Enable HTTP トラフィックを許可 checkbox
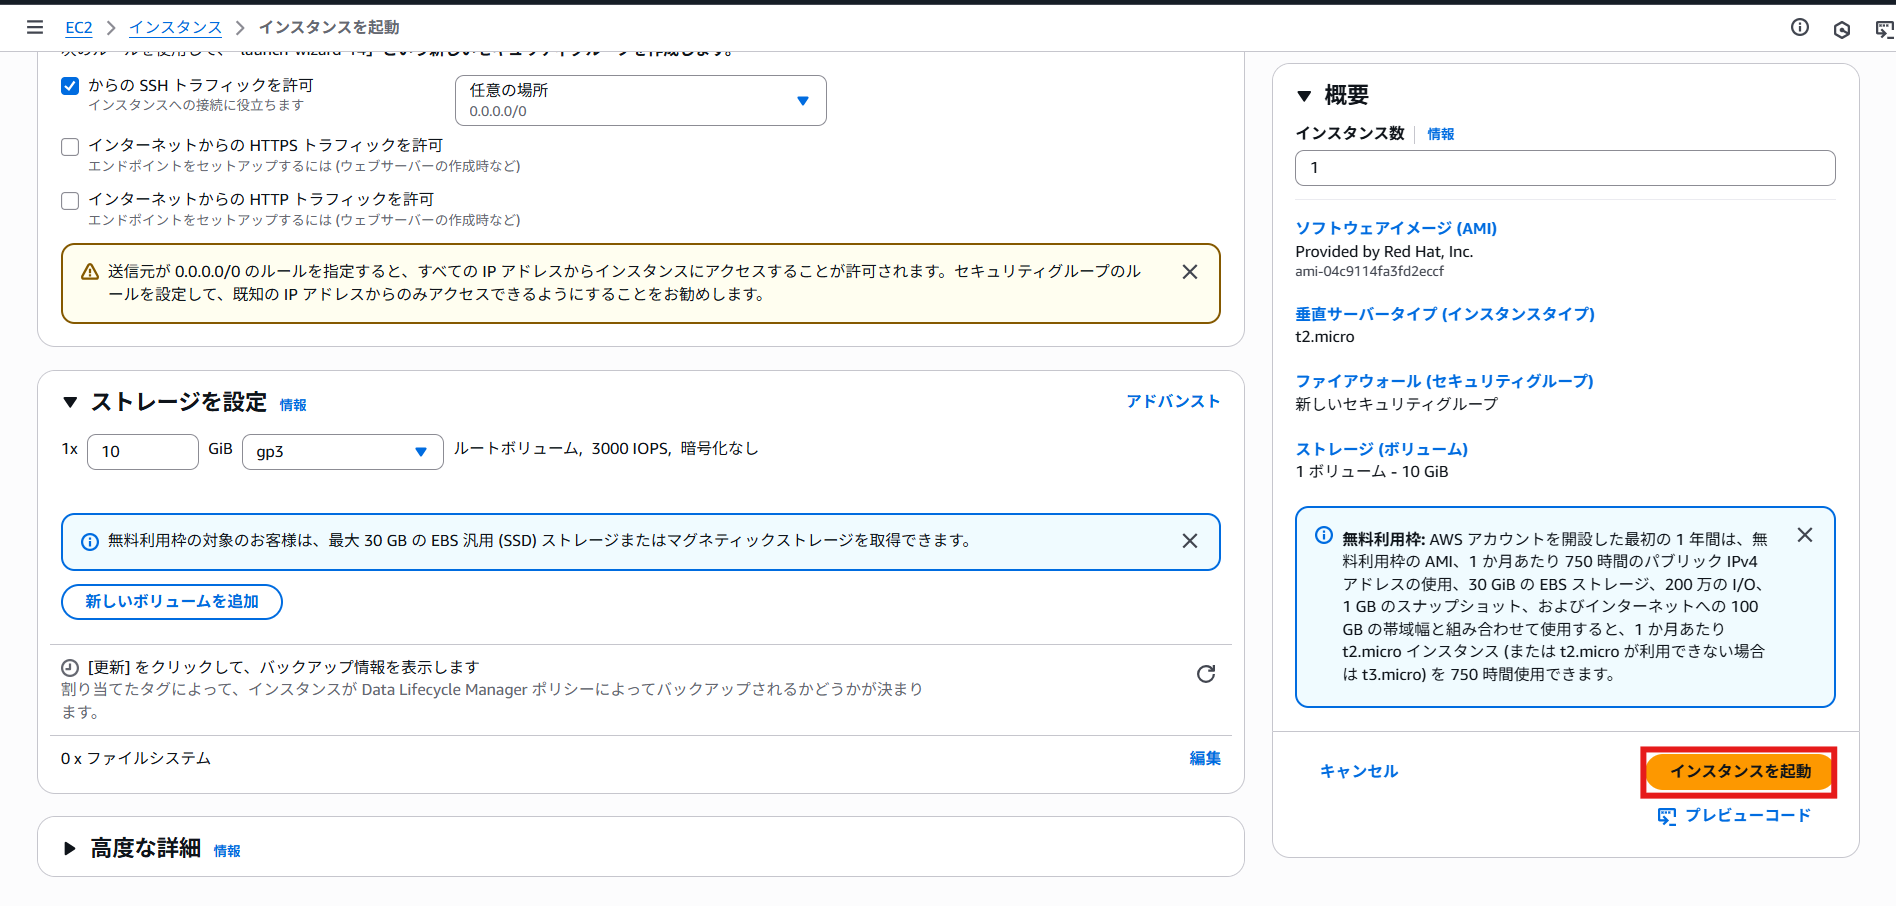Screen dimensions: 1896x906 click(70, 201)
